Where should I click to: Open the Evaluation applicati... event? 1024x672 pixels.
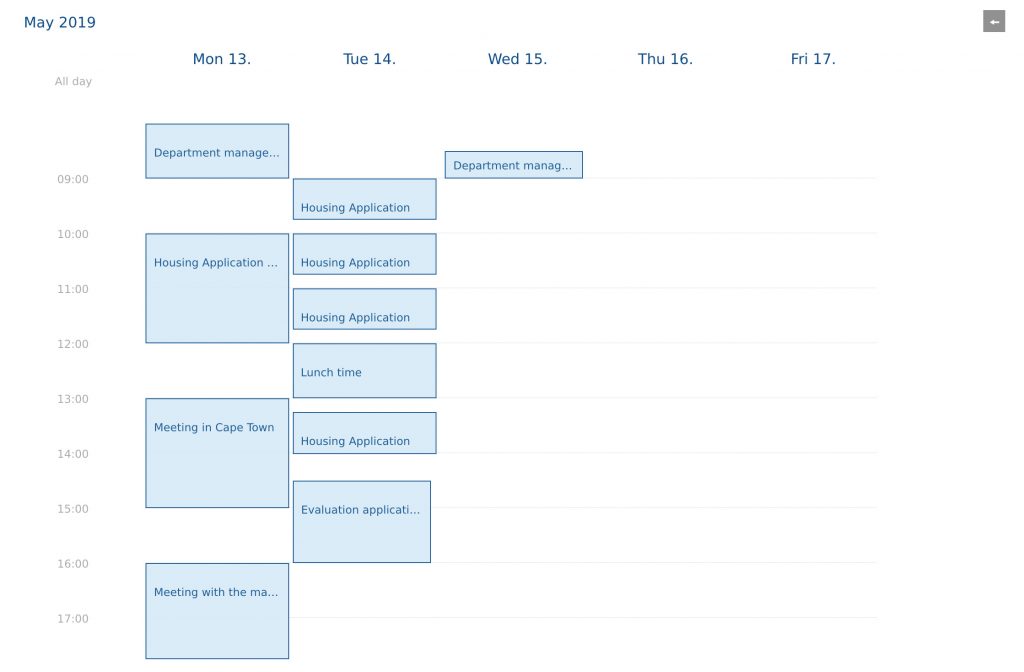[x=362, y=522]
